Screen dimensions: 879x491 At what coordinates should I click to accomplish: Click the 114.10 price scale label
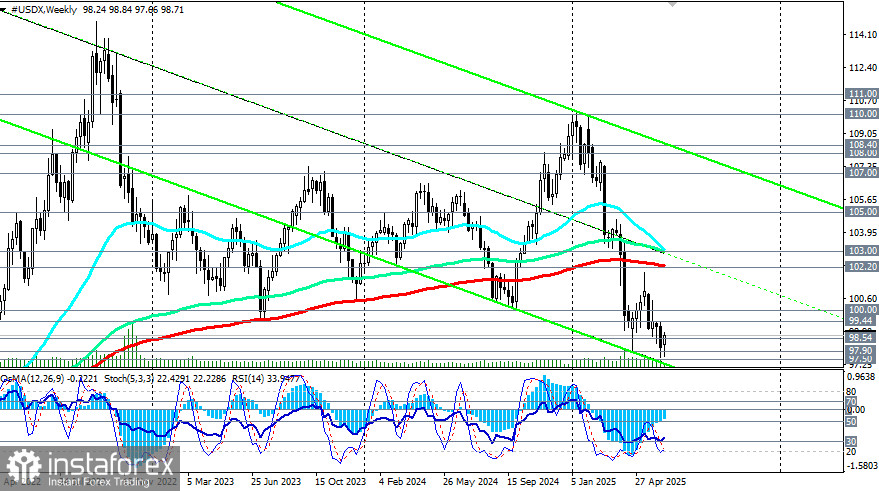(862, 35)
